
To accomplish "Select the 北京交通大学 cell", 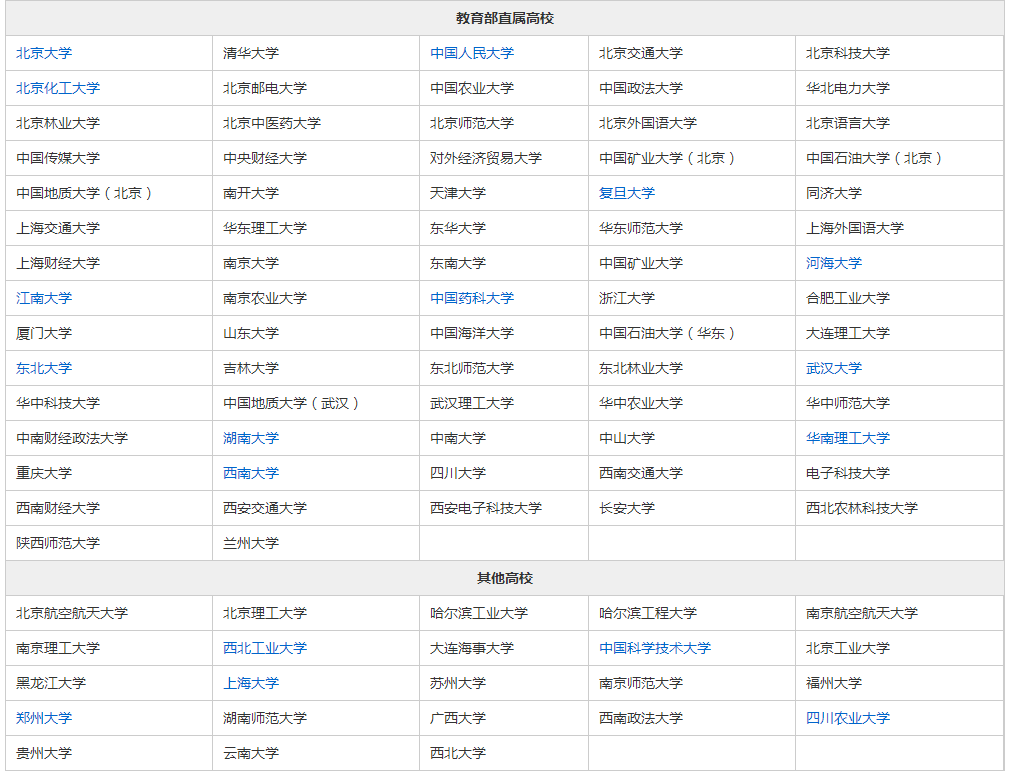I will click(692, 53).
